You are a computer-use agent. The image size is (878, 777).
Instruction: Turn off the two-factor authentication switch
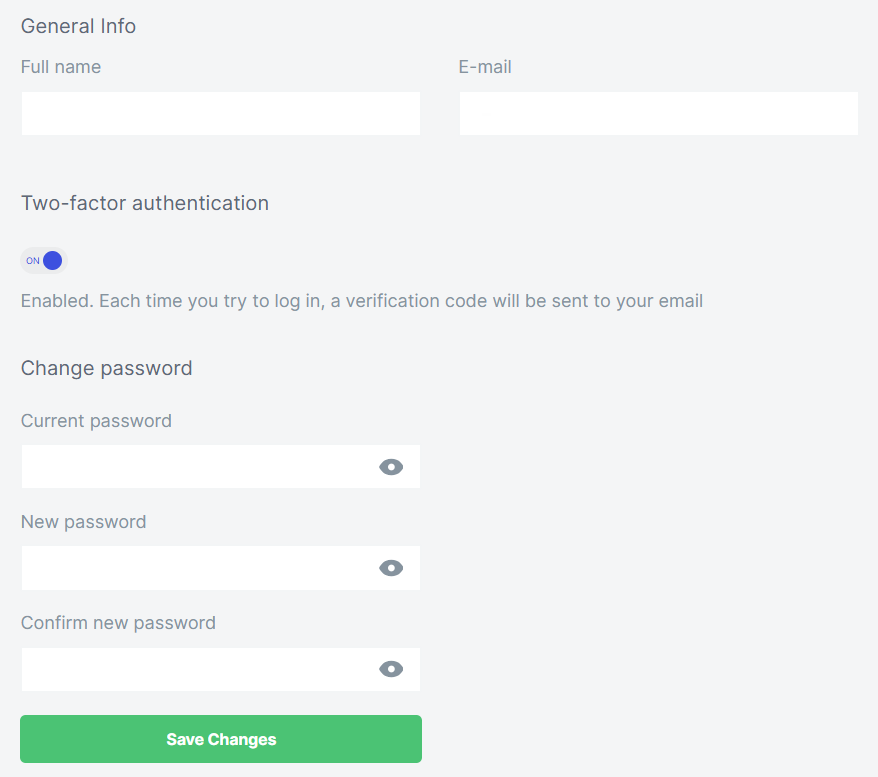click(44, 261)
